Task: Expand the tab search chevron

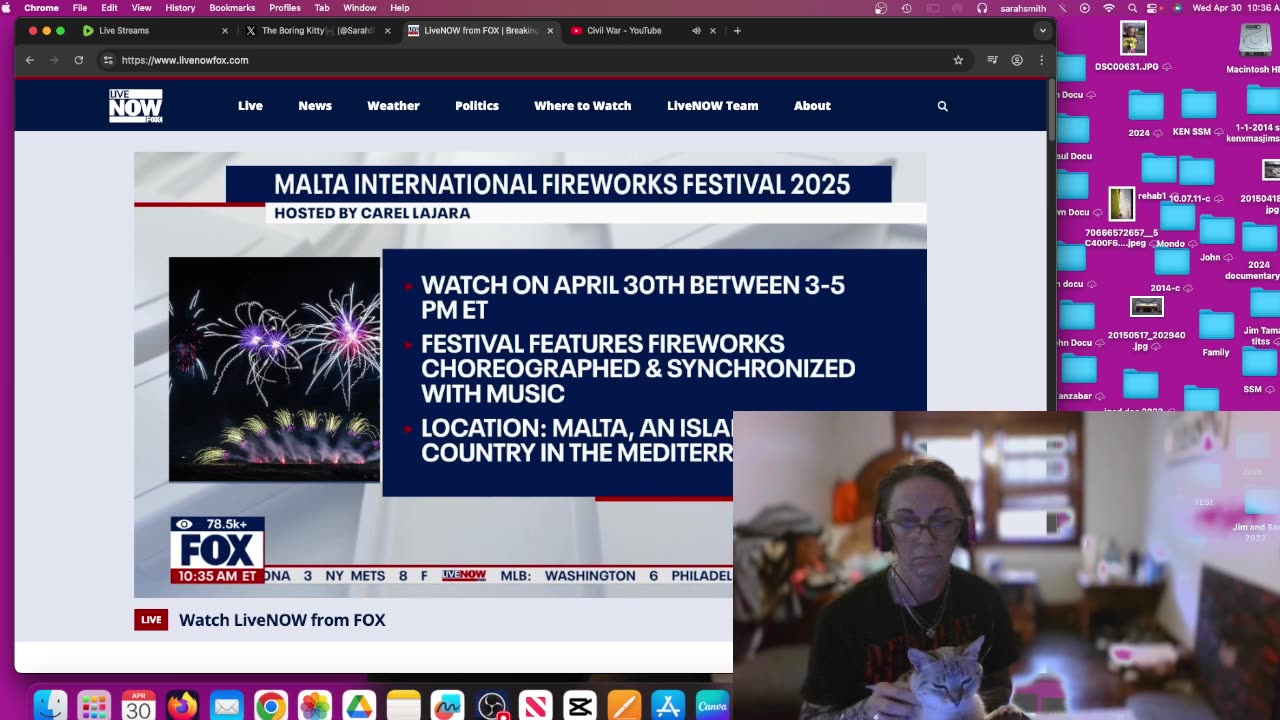Action: [1043, 30]
